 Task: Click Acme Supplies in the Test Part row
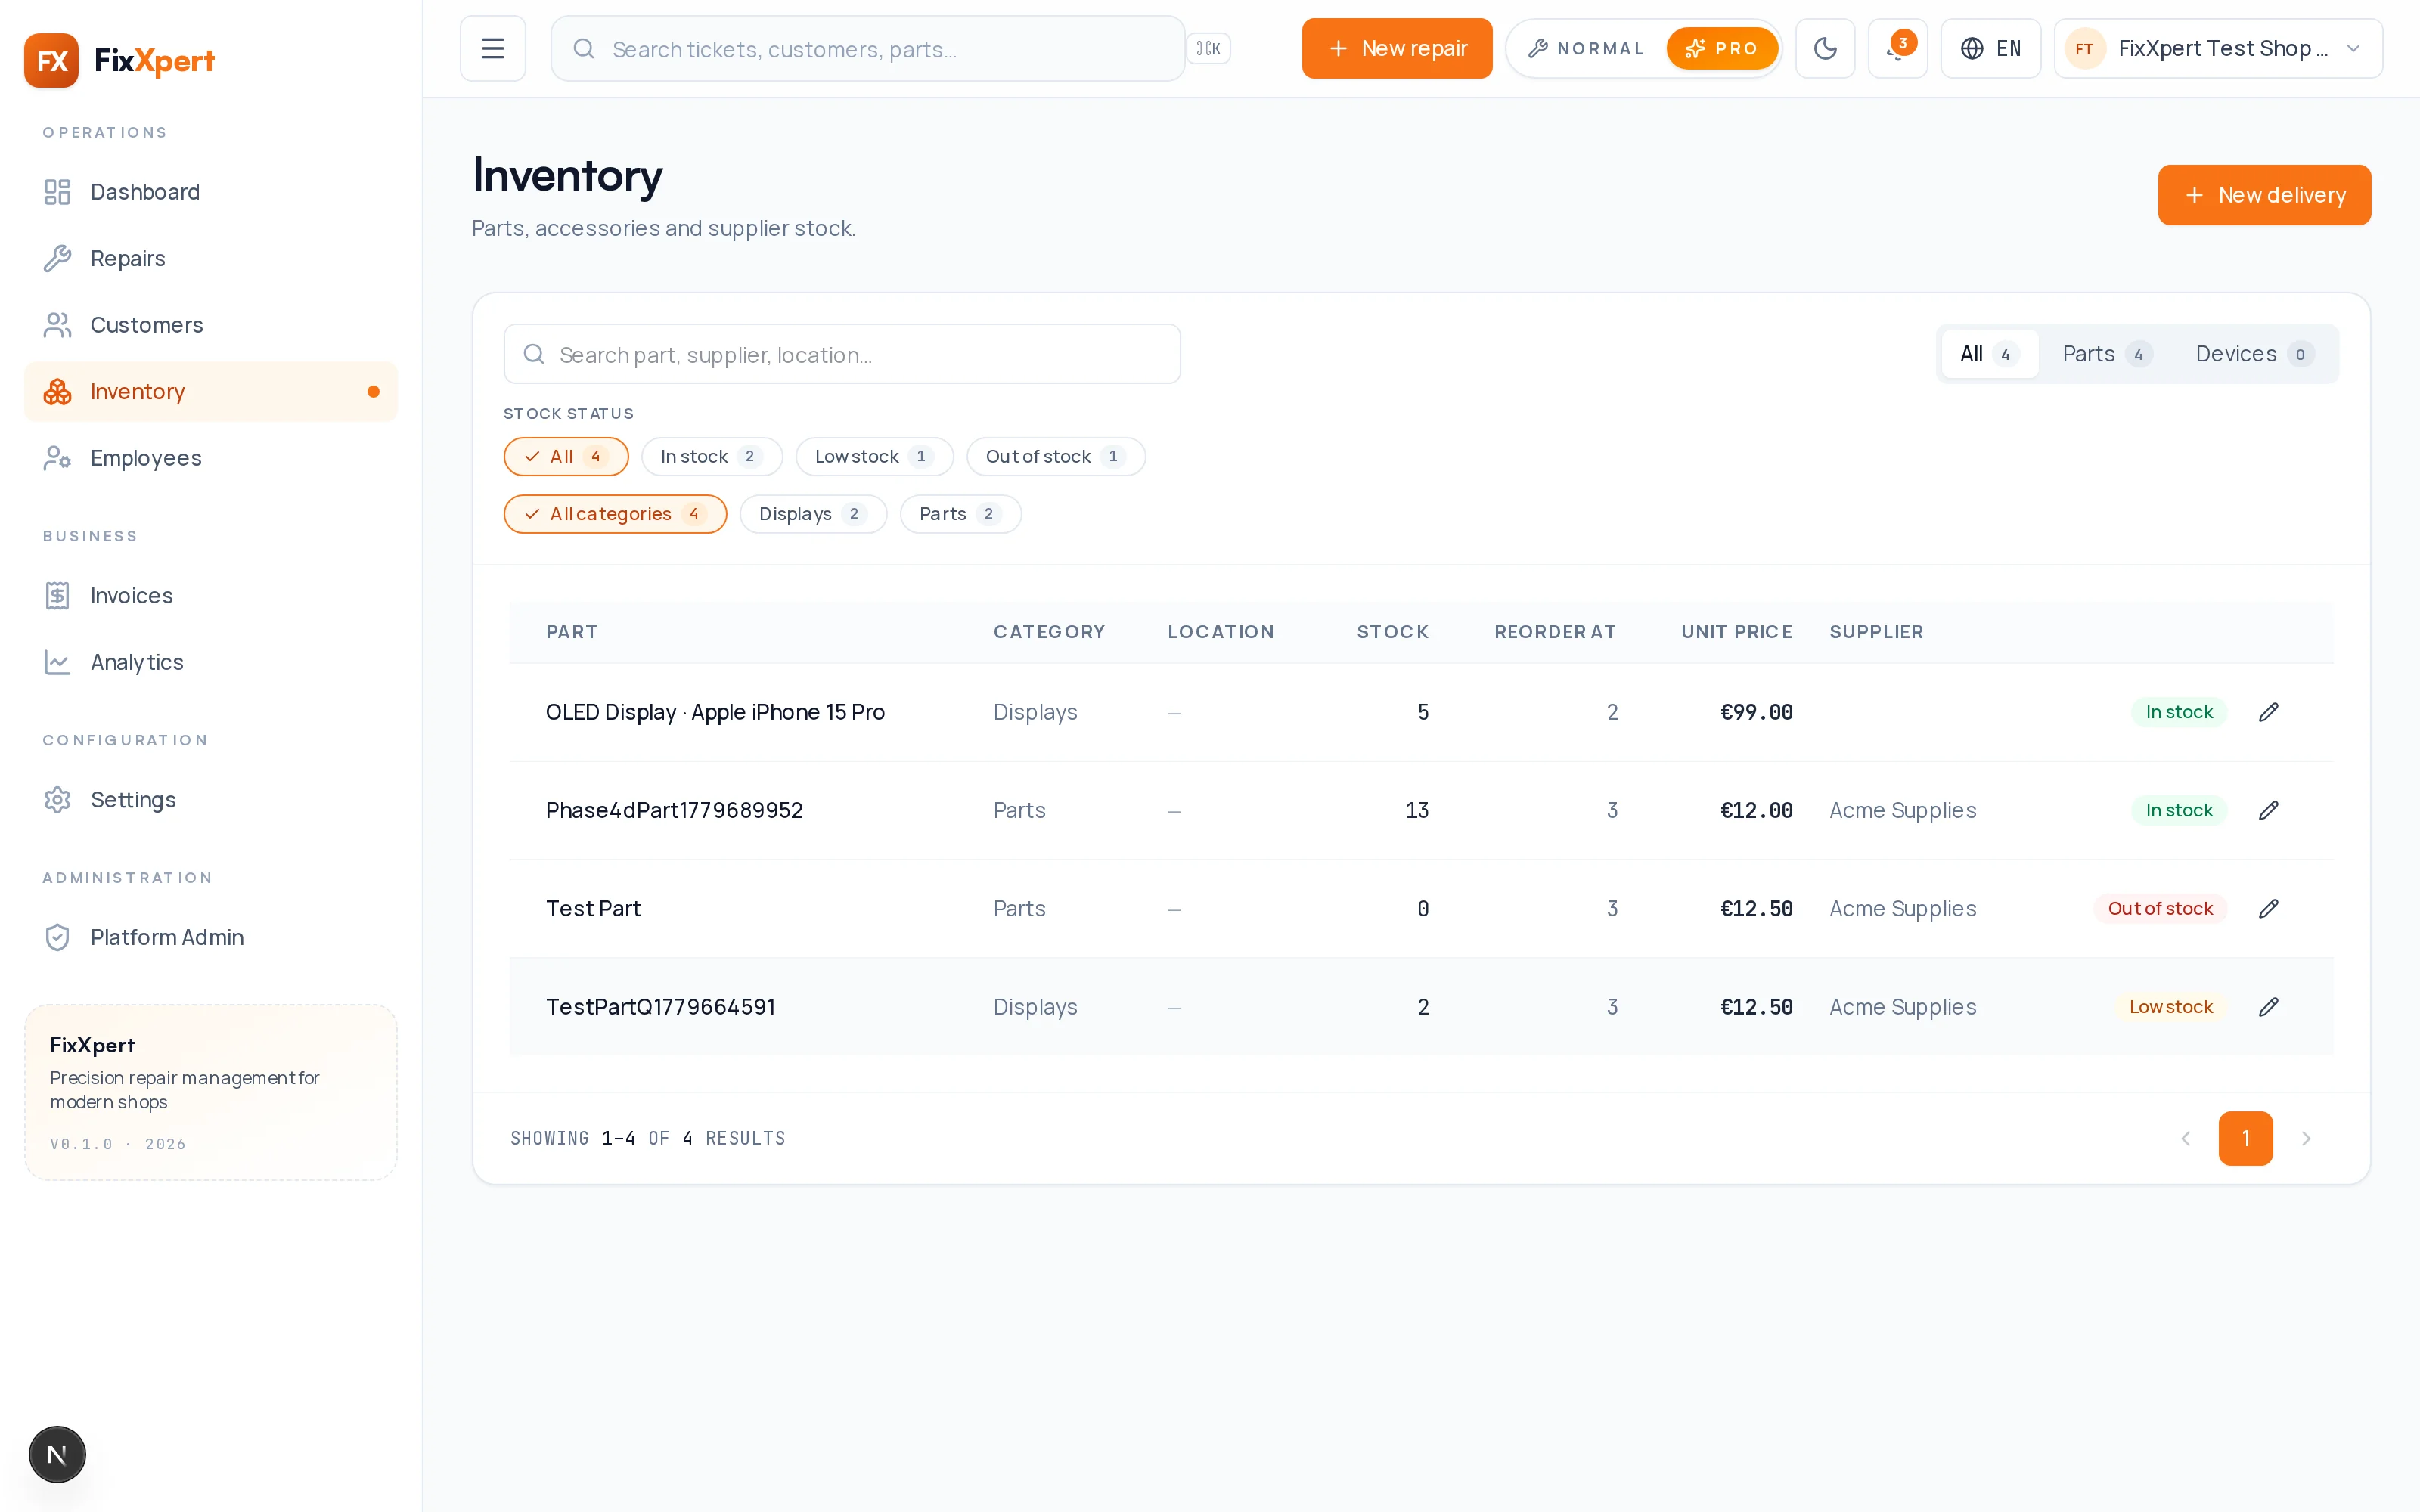click(x=1902, y=908)
